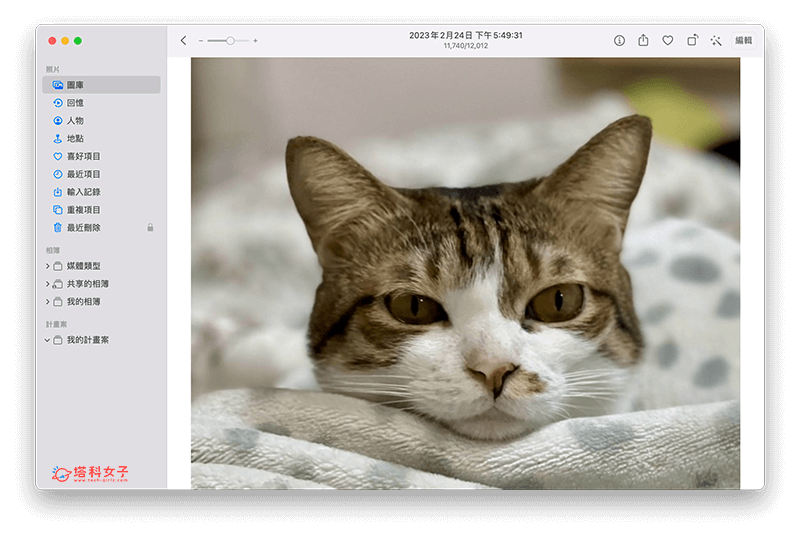Viewport: 800px width, 537px height.
Task: Select the 媒體類型 folder label
Action: (x=84, y=266)
